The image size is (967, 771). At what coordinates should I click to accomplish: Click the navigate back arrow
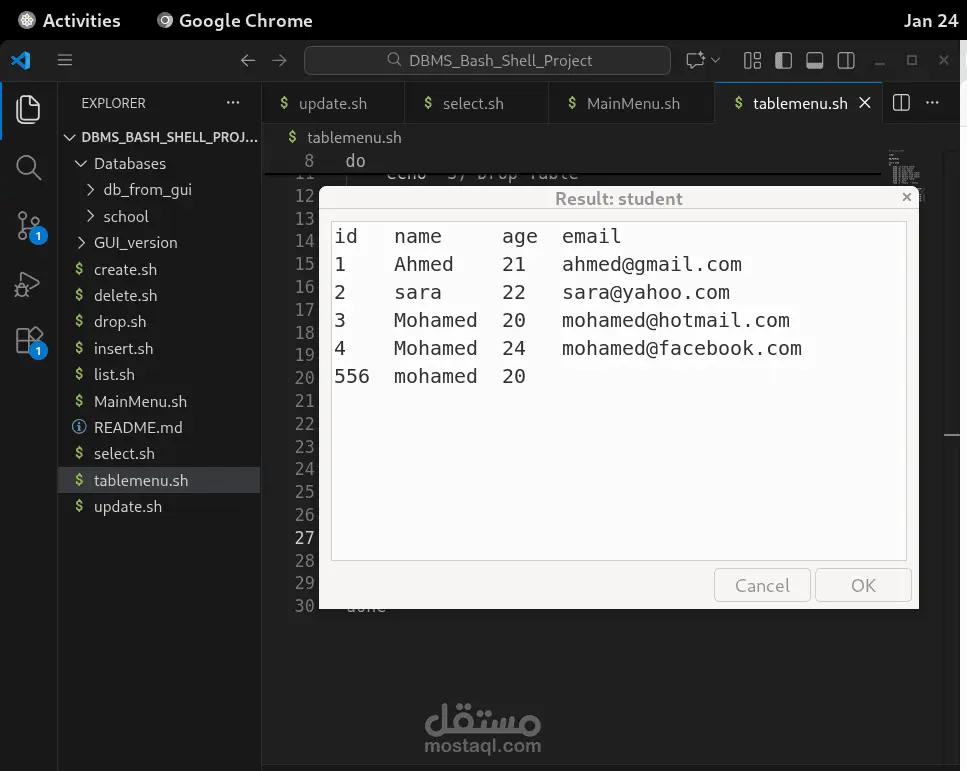click(x=248, y=60)
